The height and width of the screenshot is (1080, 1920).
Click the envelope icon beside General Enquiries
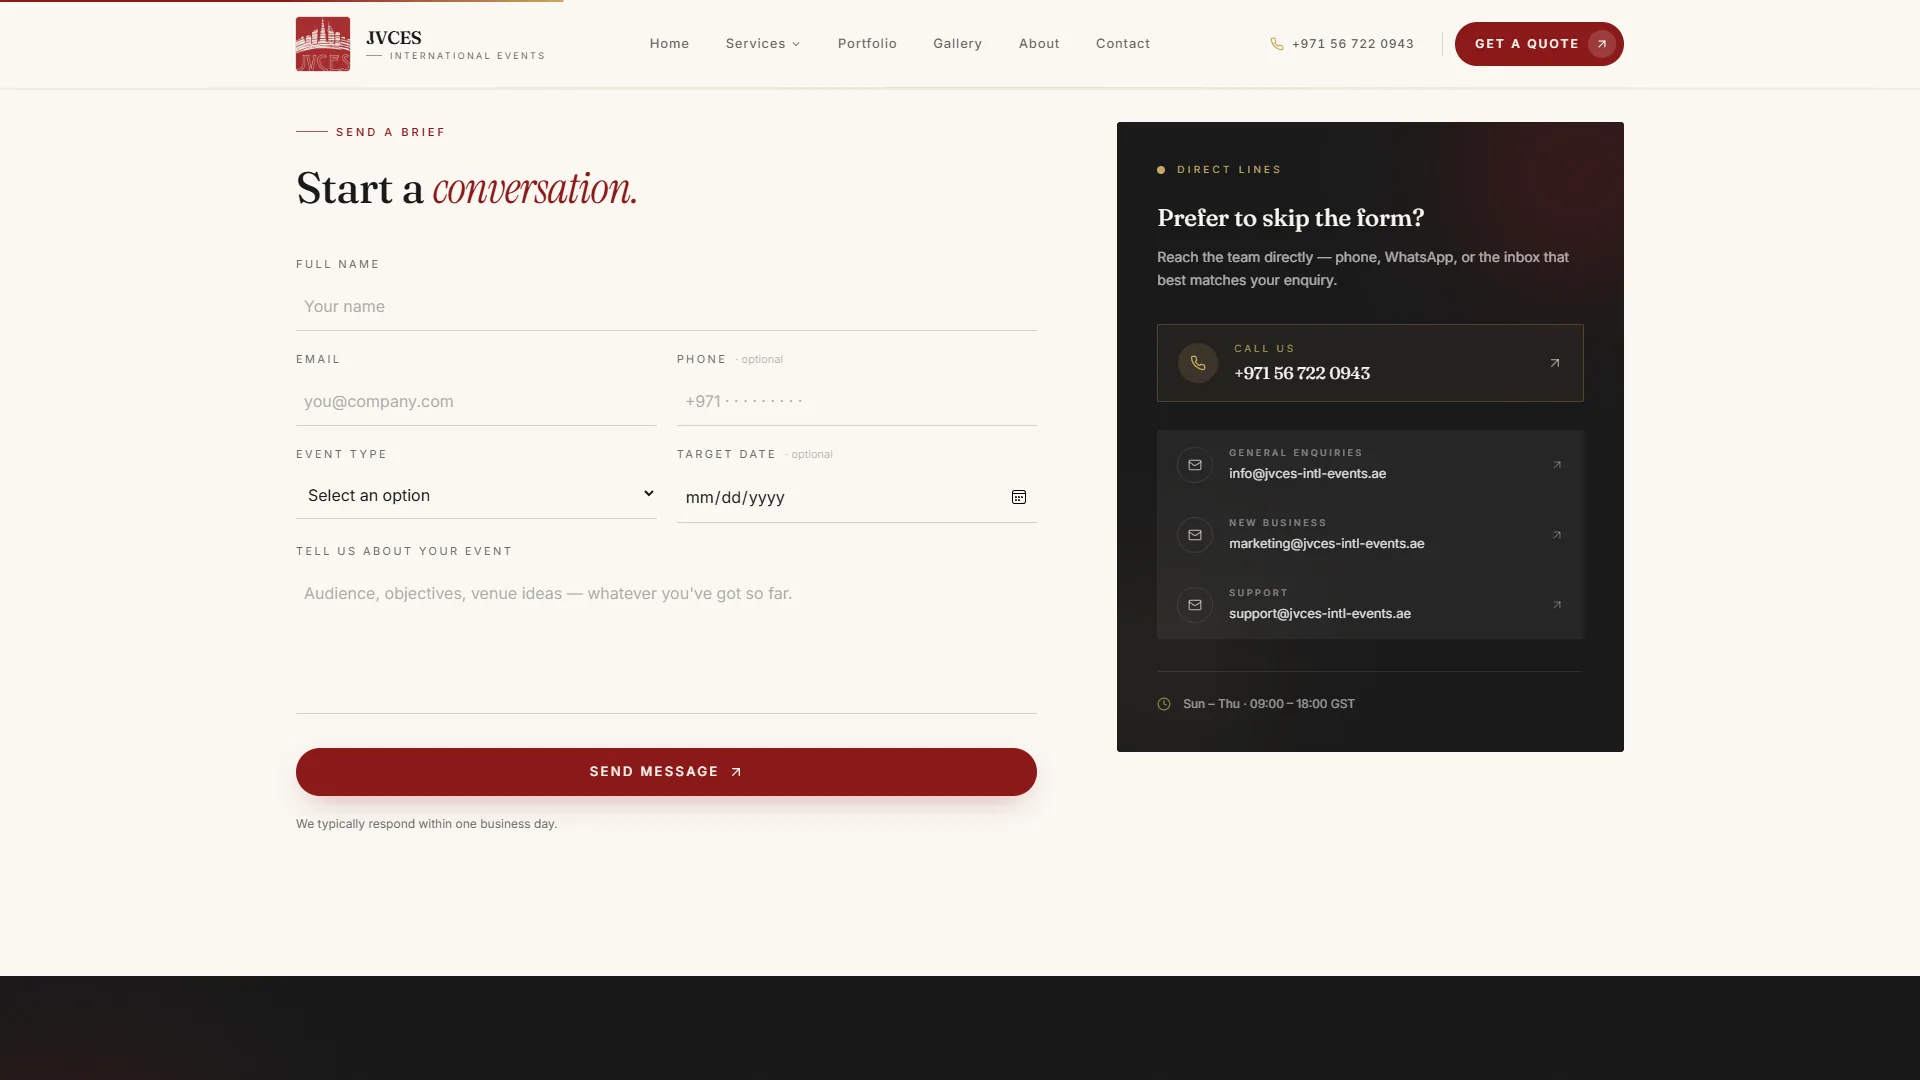[1195, 465]
